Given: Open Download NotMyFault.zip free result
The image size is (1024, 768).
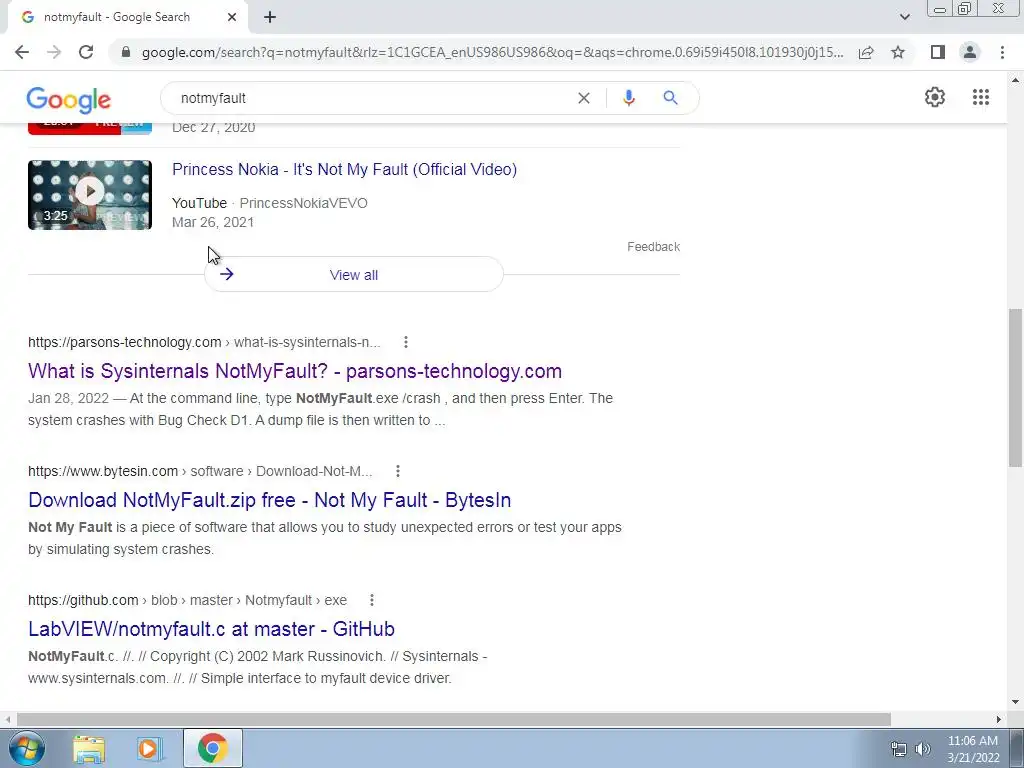Looking at the screenshot, I should tap(270, 500).
